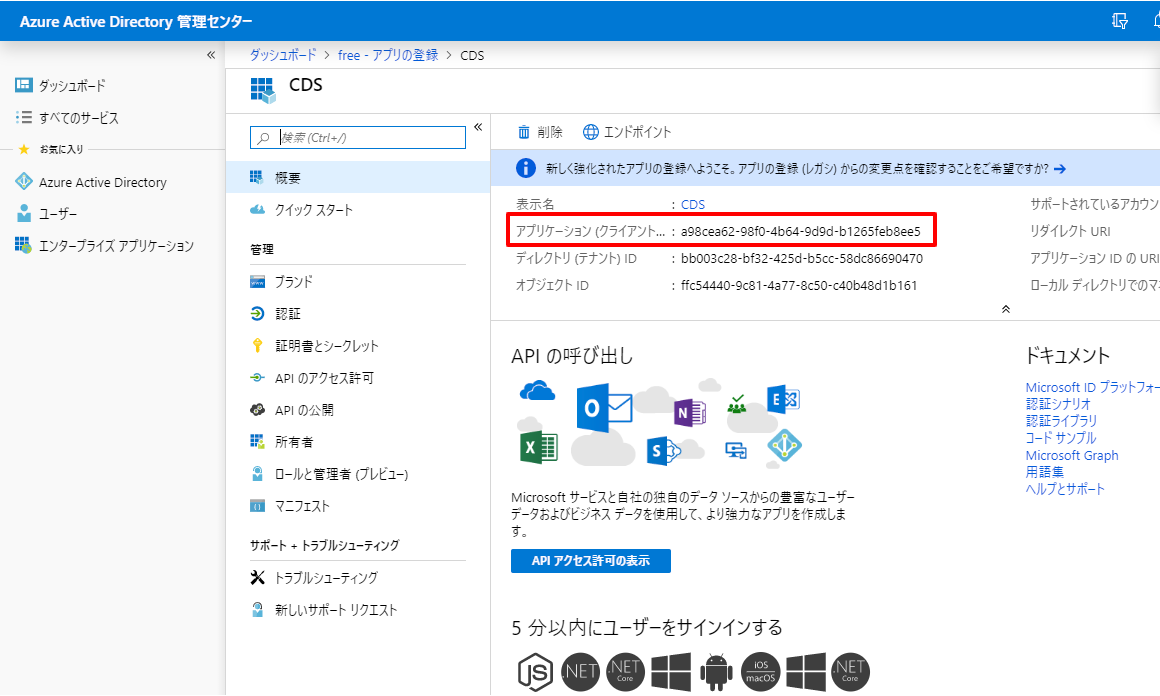Select the directory tenant ID value

pyautogui.click(x=802, y=258)
